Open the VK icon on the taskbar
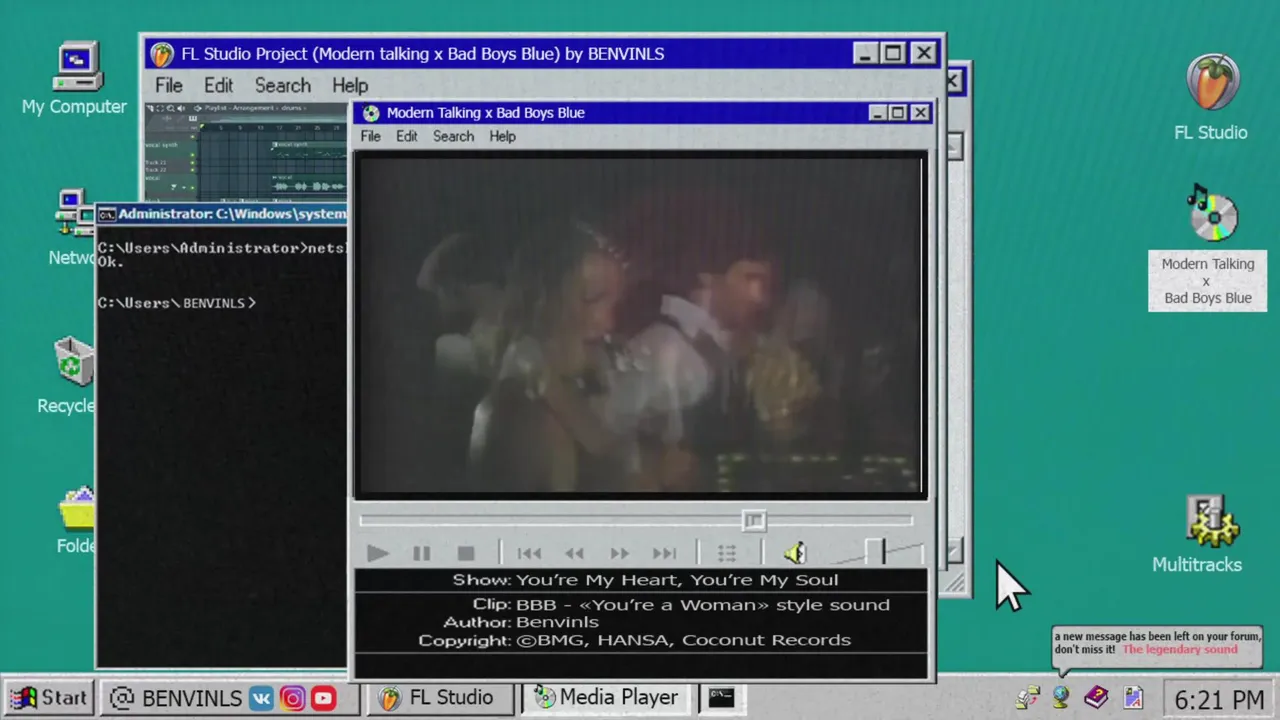The width and height of the screenshot is (1280, 720). coord(261,698)
